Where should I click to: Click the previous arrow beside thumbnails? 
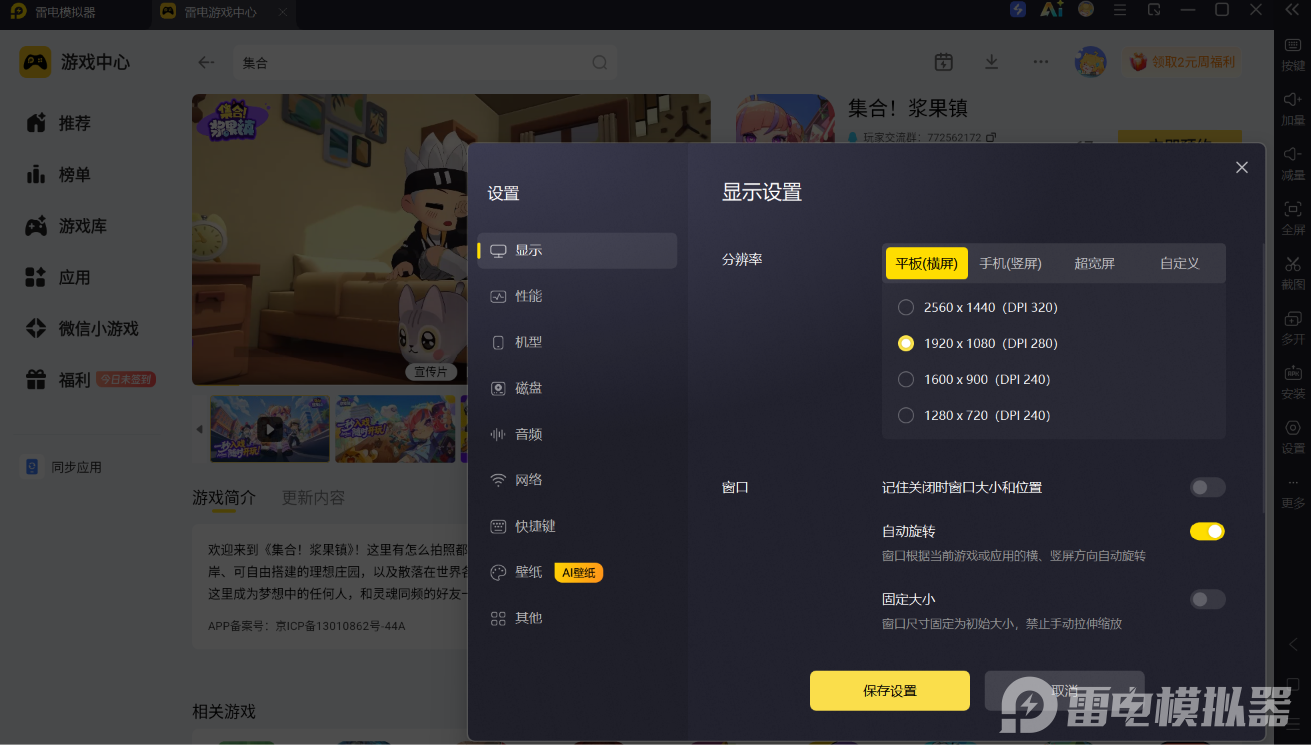pyautogui.click(x=199, y=429)
